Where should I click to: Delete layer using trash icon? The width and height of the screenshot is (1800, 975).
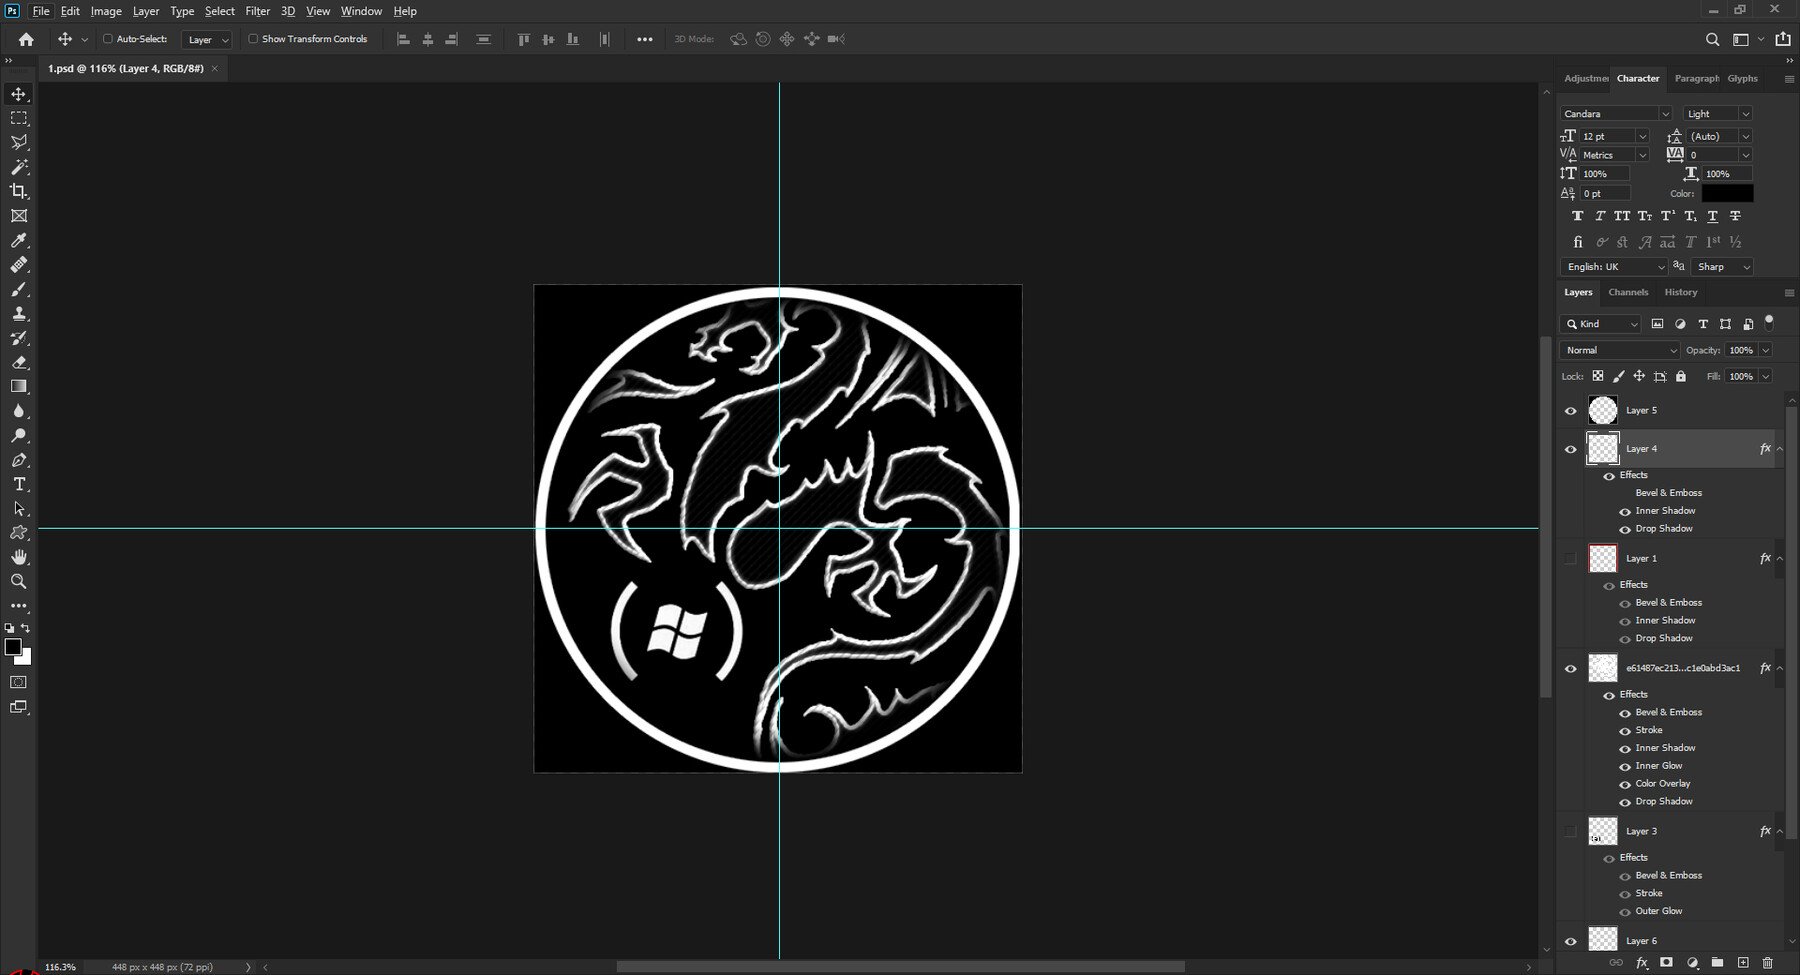click(1768, 963)
